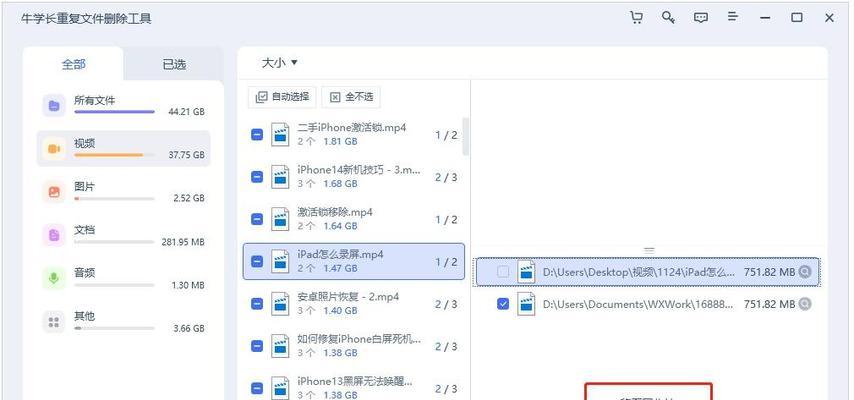Click file icon of iPad怎么录屏.mp4

[280, 261]
